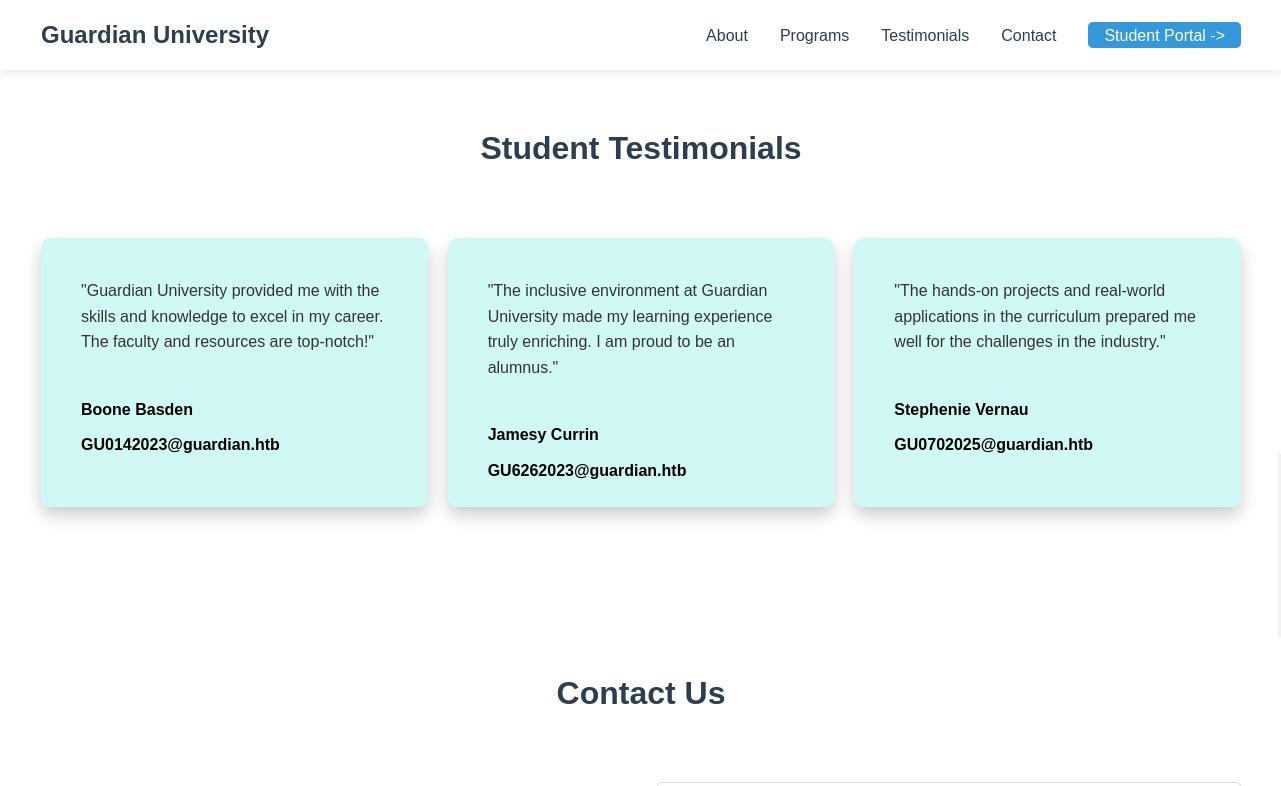Select Jamesy Currin's email address
Viewport: 1281px width, 786px height.
pos(586,470)
